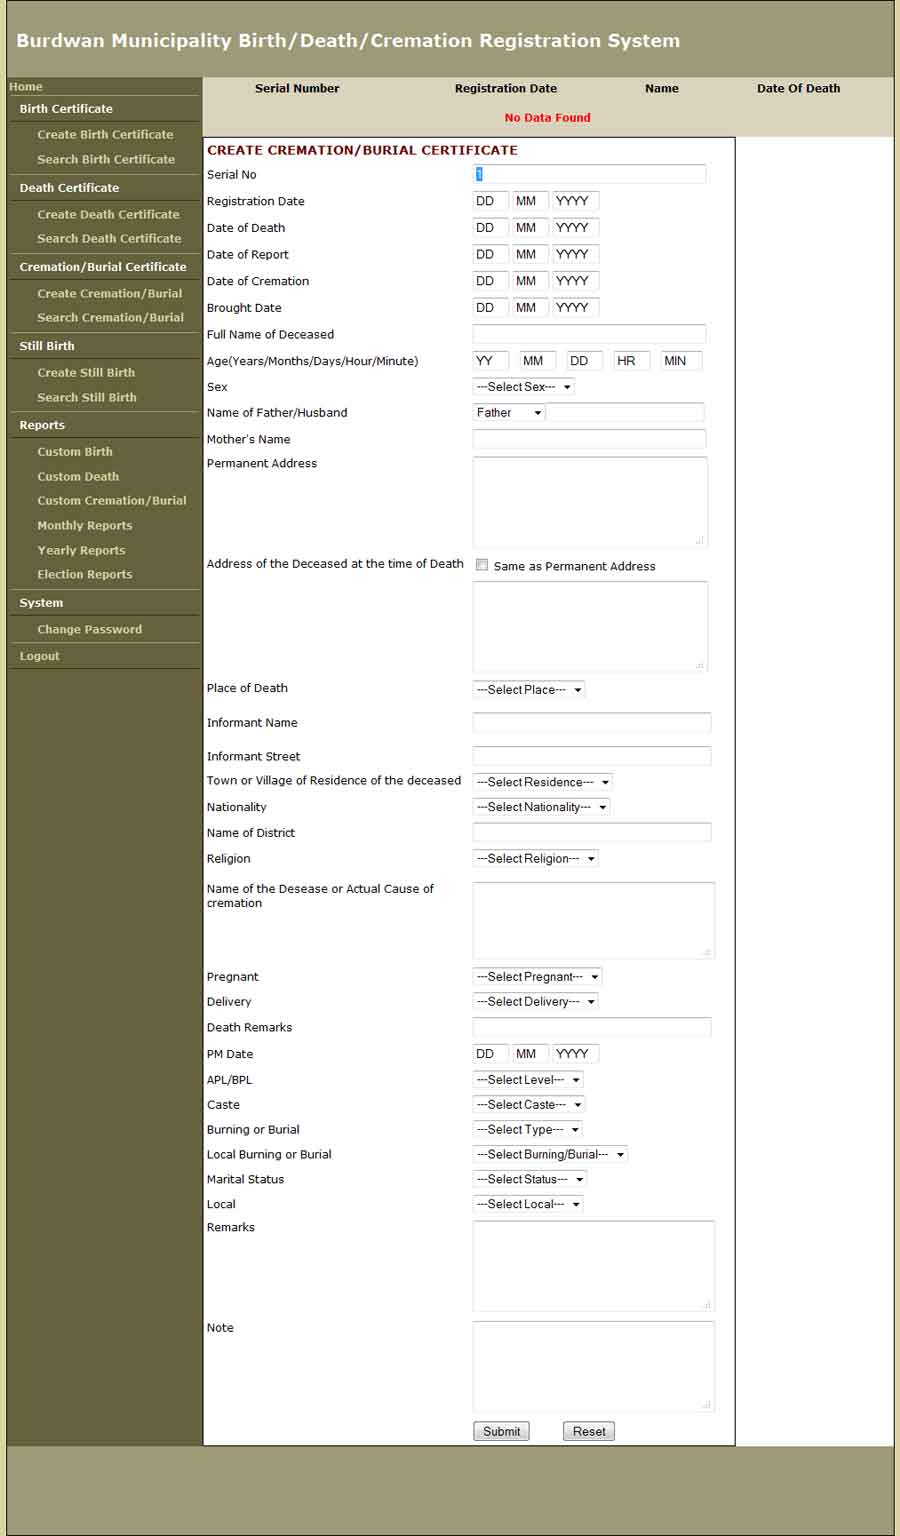Open the Custom Death report
Screen dimensions: 900x1536
[78, 476]
